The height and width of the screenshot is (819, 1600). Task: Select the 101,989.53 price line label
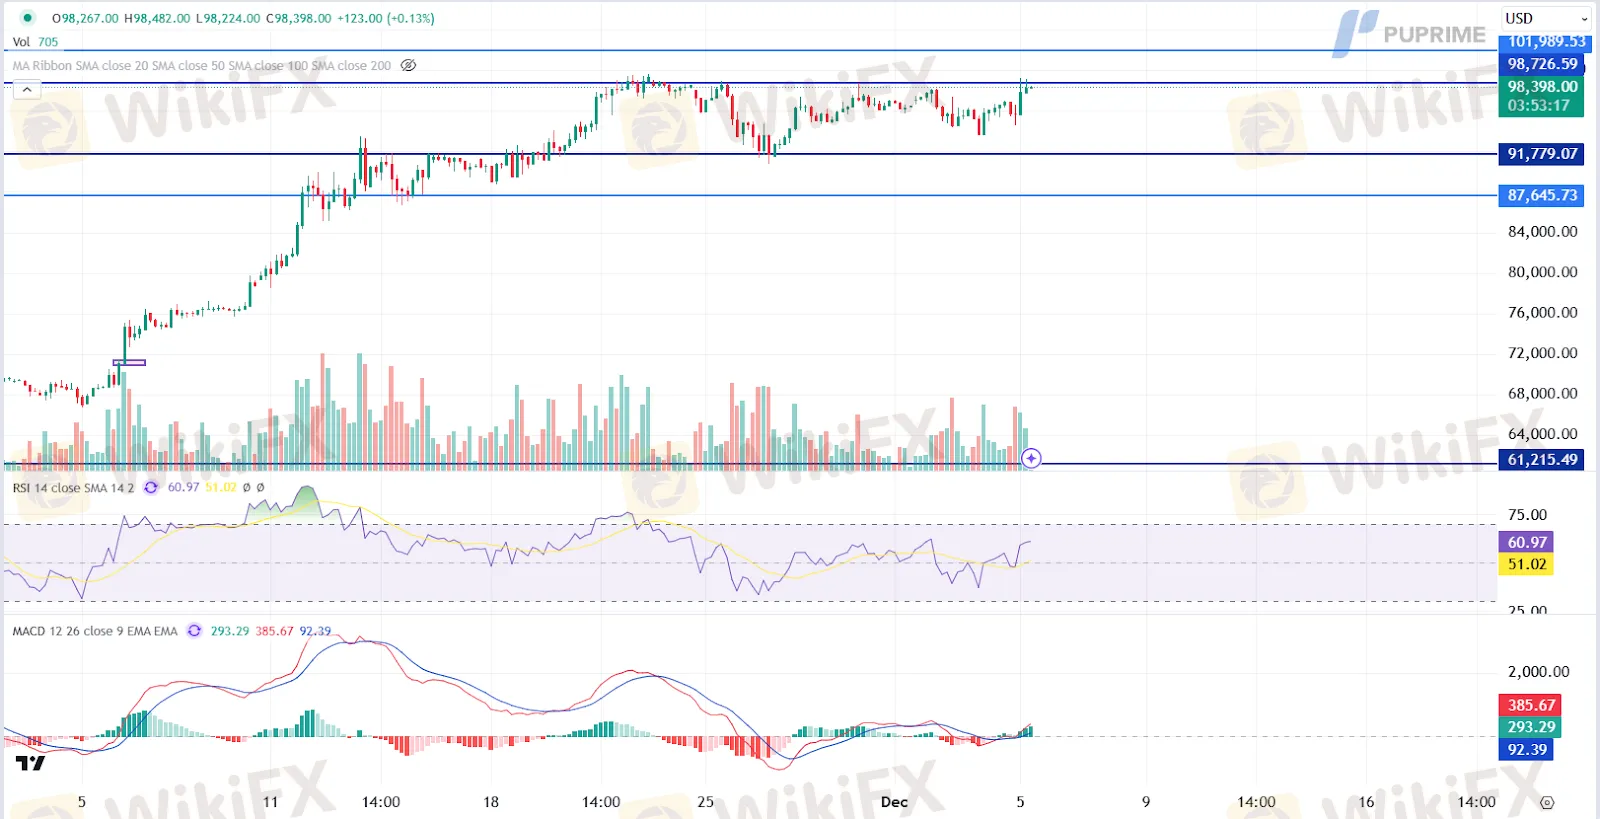point(1546,42)
